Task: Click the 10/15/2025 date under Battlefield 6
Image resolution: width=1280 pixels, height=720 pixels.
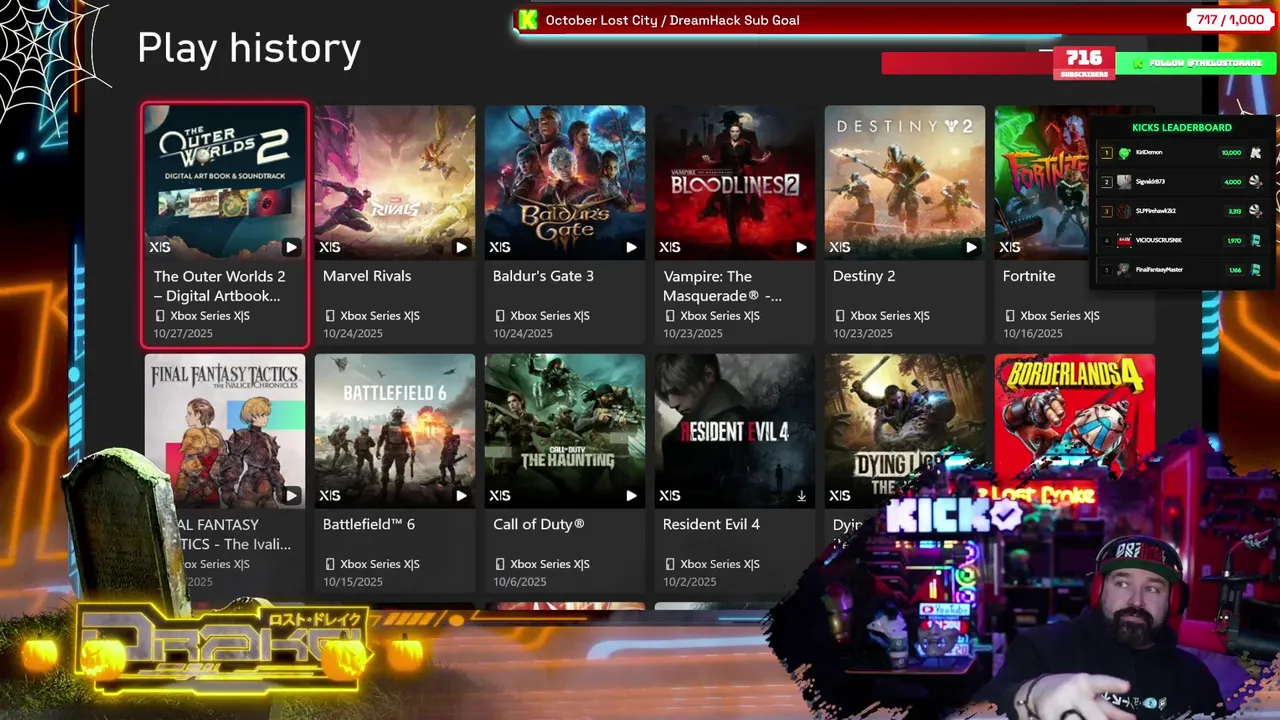Action: click(352, 581)
